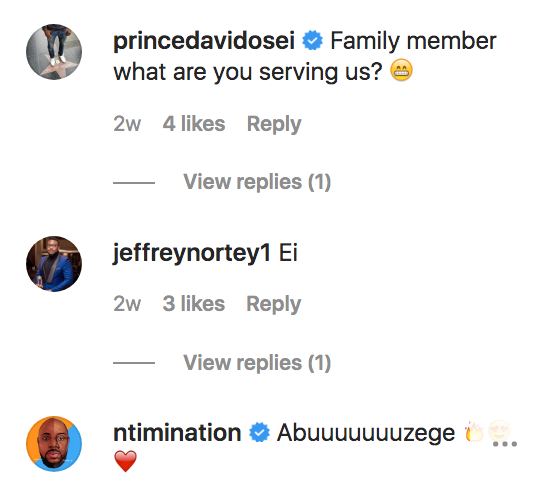
Task: Reply to princedavidosei's comment
Action: (274, 124)
